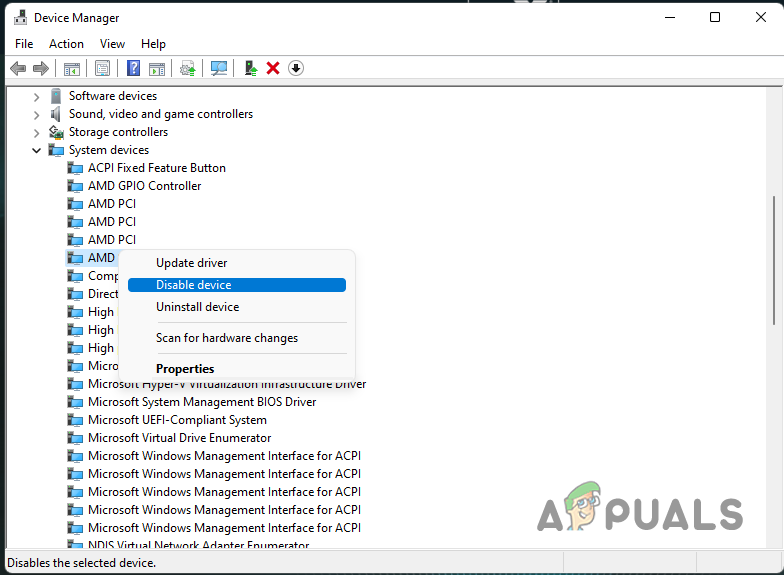Viewport: 784px width, 575px height.
Task: Select Software devices tree label
Action: tap(112, 96)
